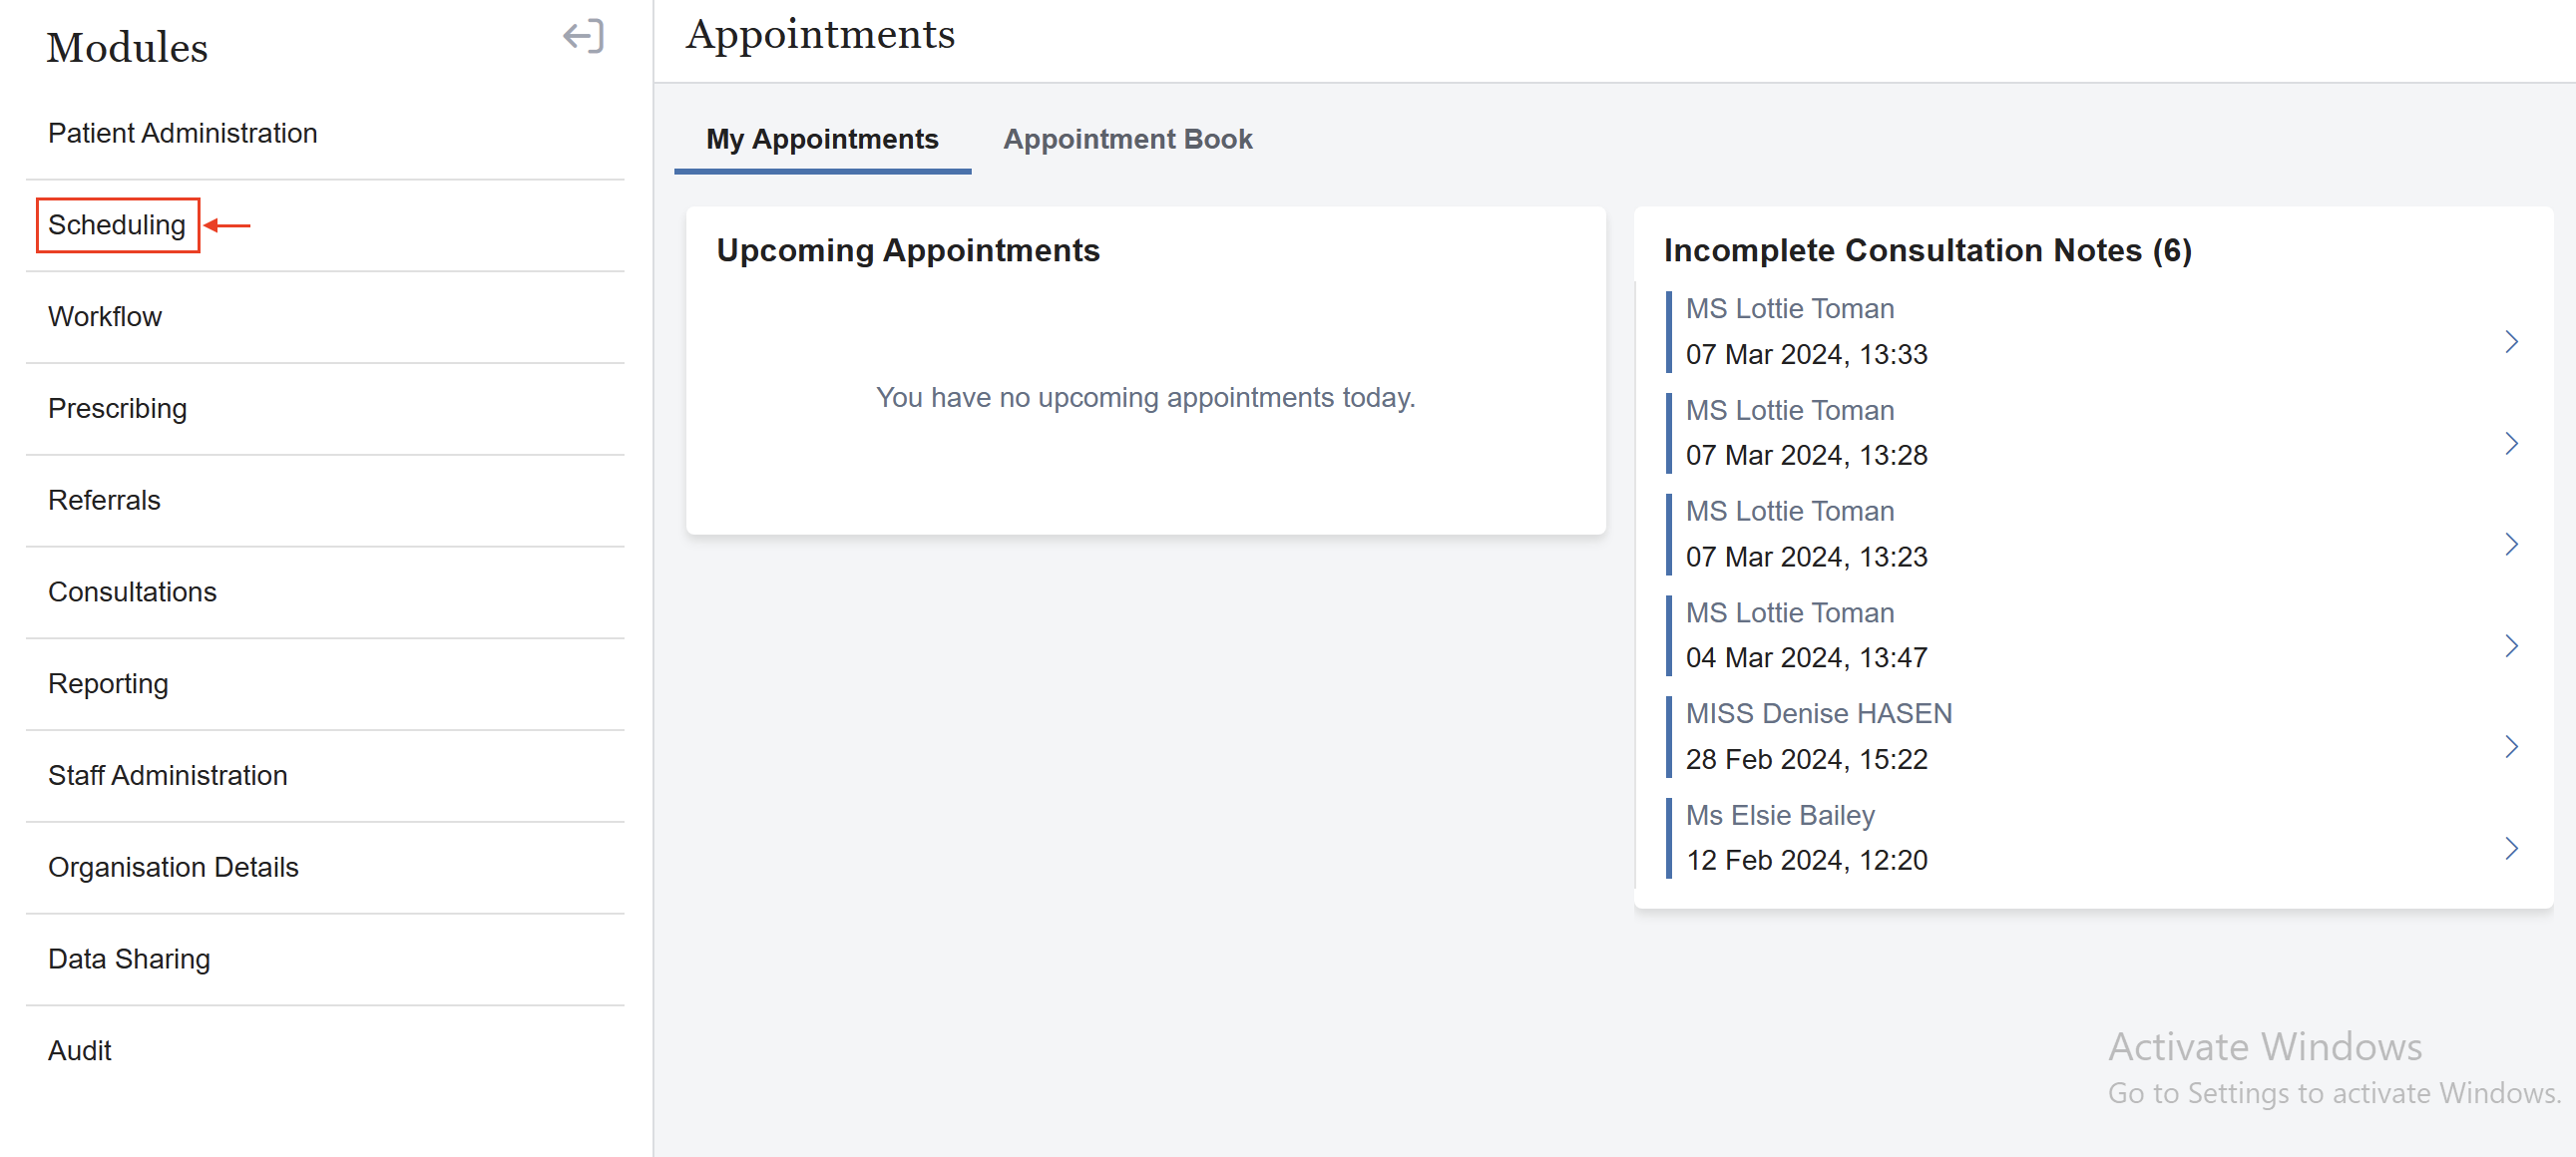Image resolution: width=2576 pixels, height=1157 pixels.
Task: Open the Audit module
Action: tap(79, 1050)
